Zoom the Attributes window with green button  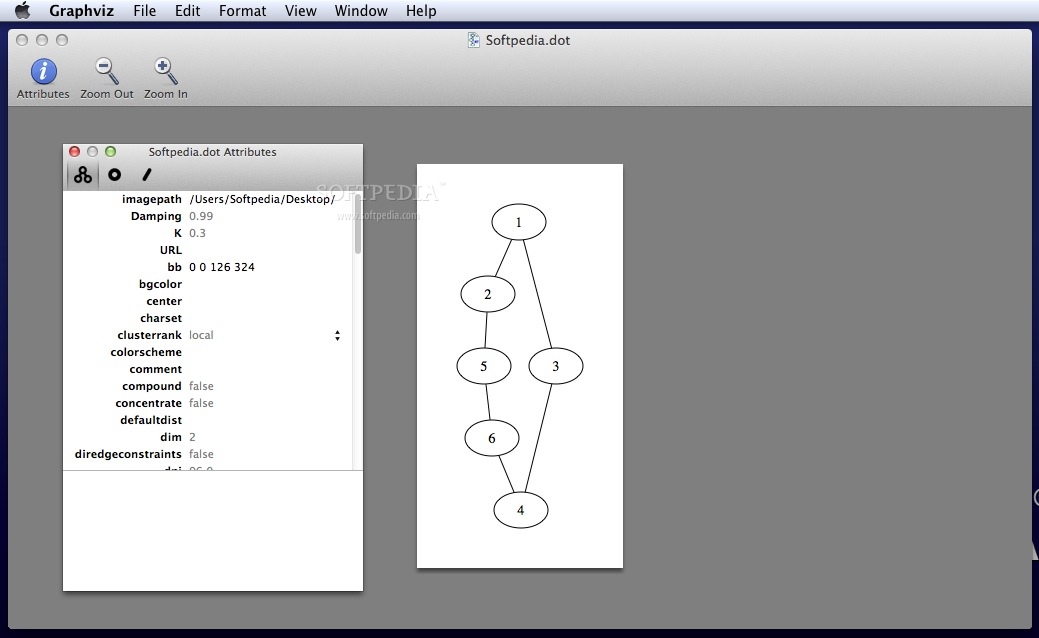click(111, 152)
